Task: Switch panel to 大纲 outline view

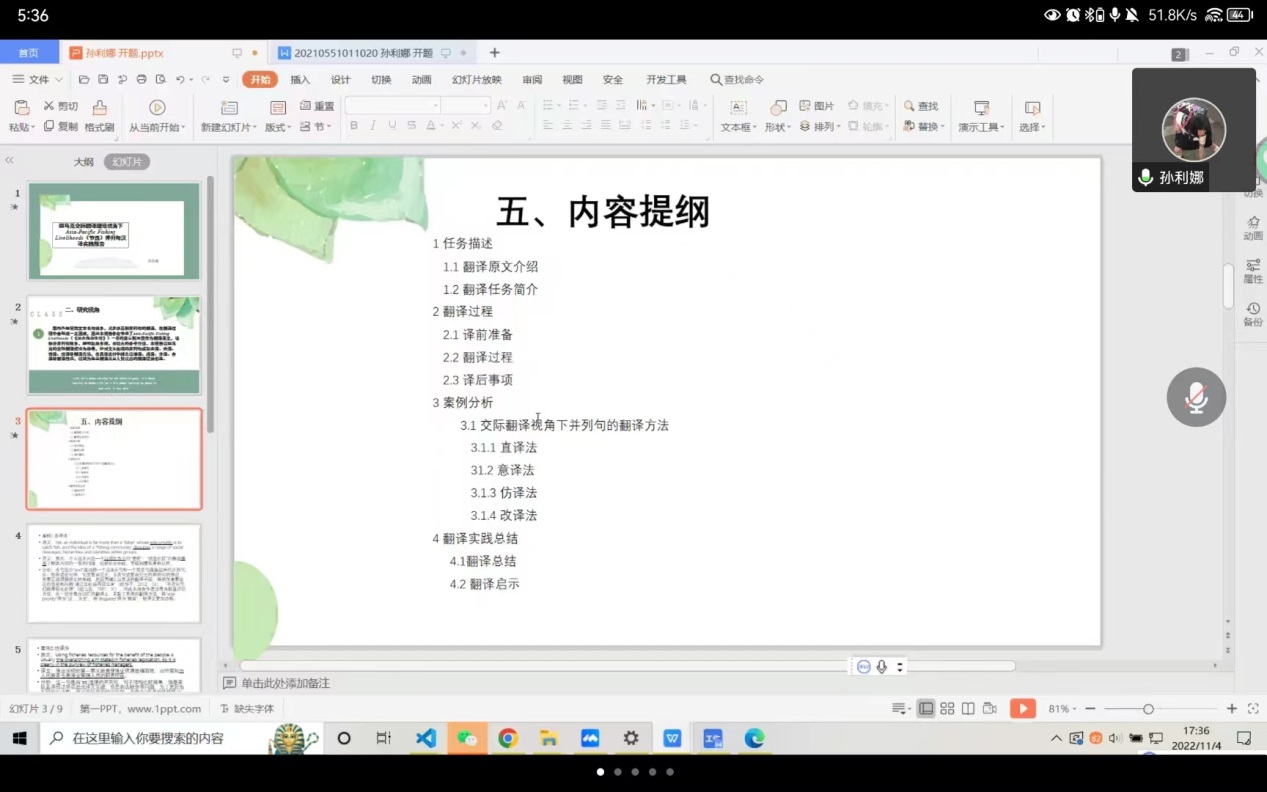Action: click(x=83, y=162)
